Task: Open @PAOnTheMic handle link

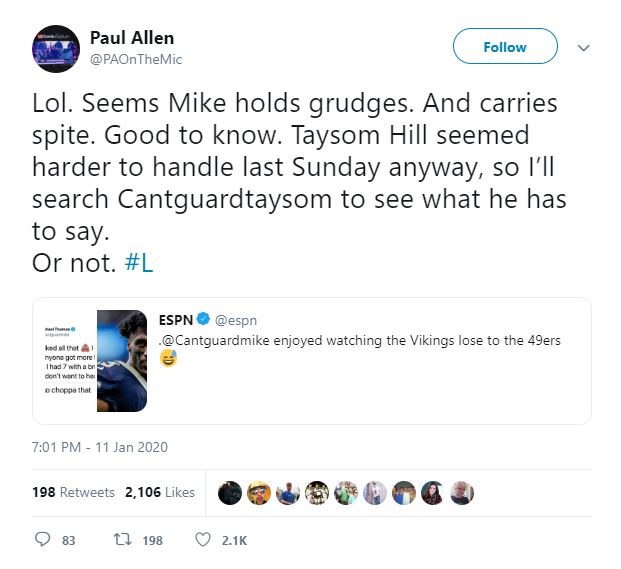Action: [136, 59]
